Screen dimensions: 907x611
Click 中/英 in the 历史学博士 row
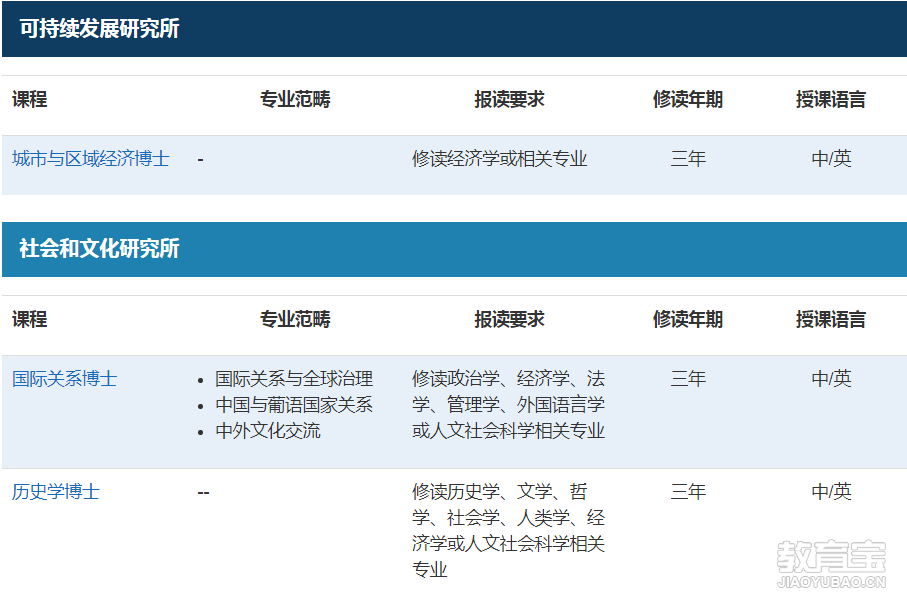tap(831, 492)
